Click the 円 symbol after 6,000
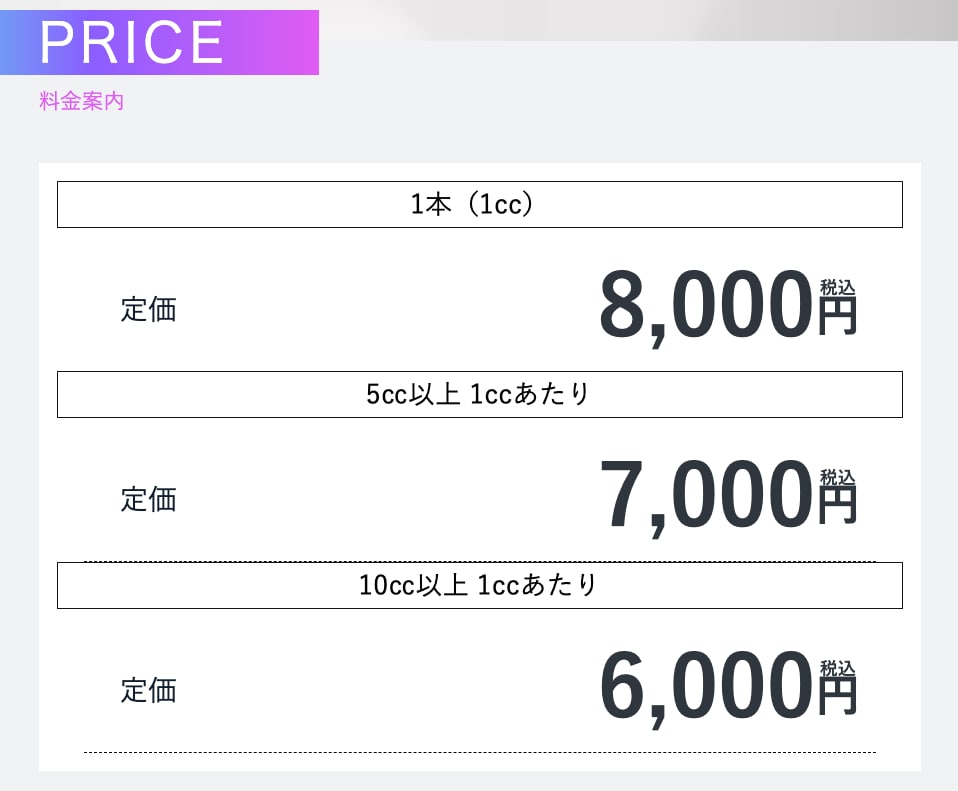The height and width of the screenshot is (791, 958). tap(838, 697)
